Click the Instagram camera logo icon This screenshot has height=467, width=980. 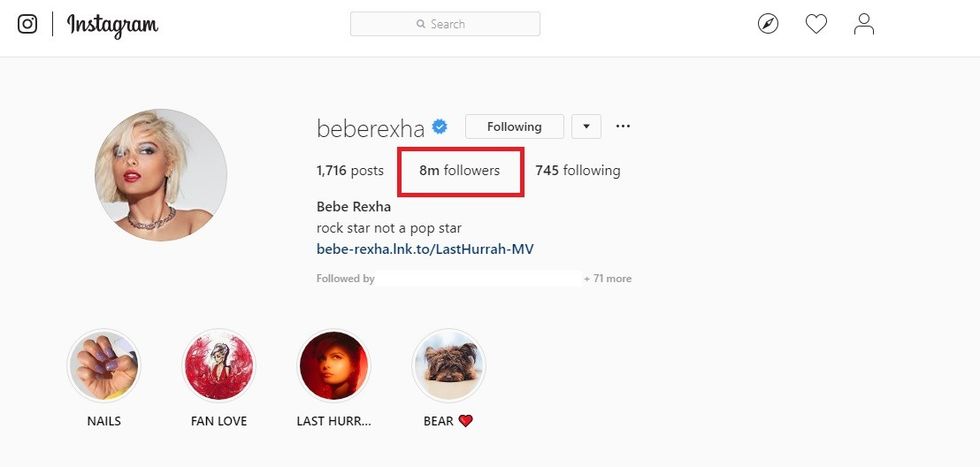(27, 24)
